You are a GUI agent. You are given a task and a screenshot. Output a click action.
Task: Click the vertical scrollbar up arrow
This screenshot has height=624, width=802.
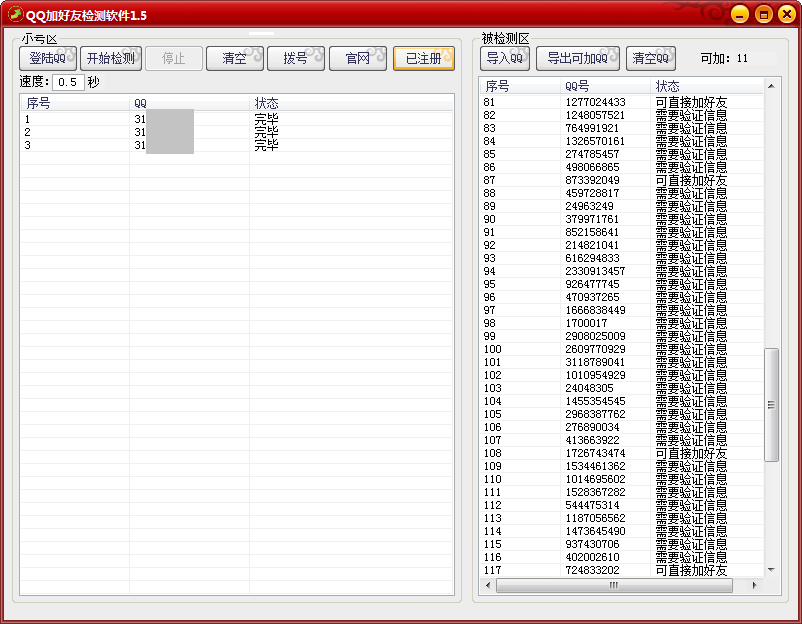[x=771, y=87]
